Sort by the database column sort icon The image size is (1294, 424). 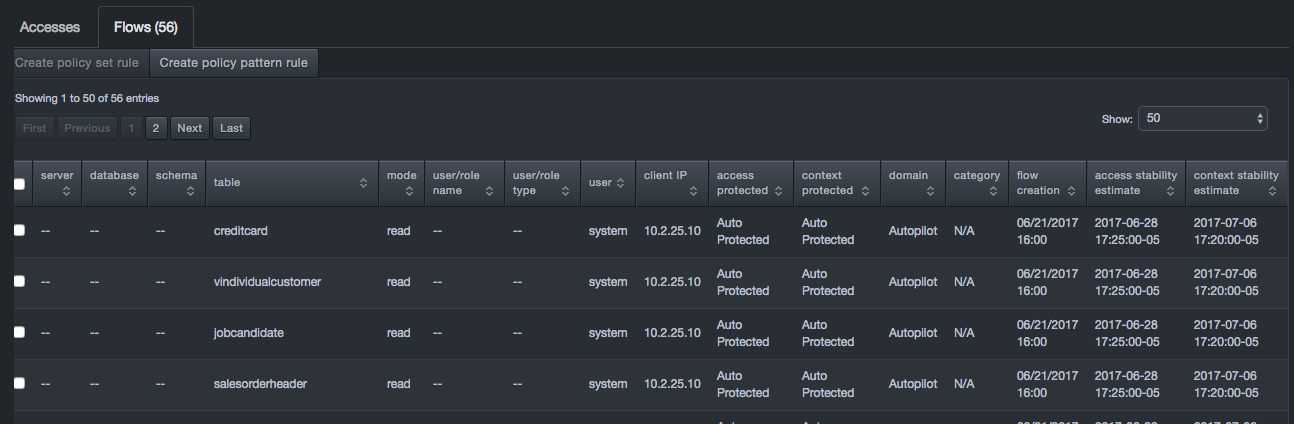click(132, 191)
